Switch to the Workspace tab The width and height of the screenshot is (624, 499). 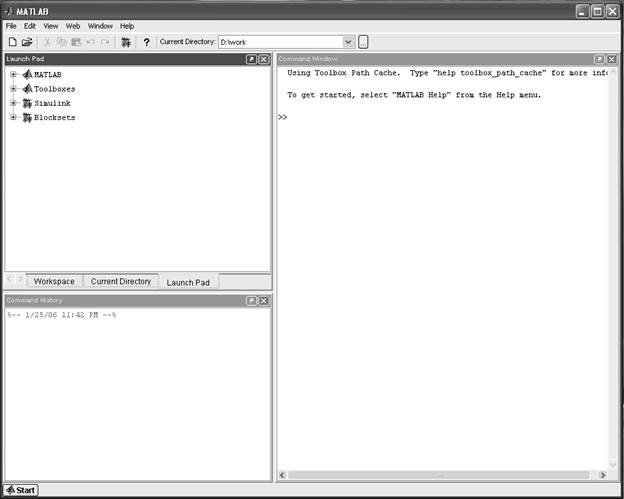[55, 281]
